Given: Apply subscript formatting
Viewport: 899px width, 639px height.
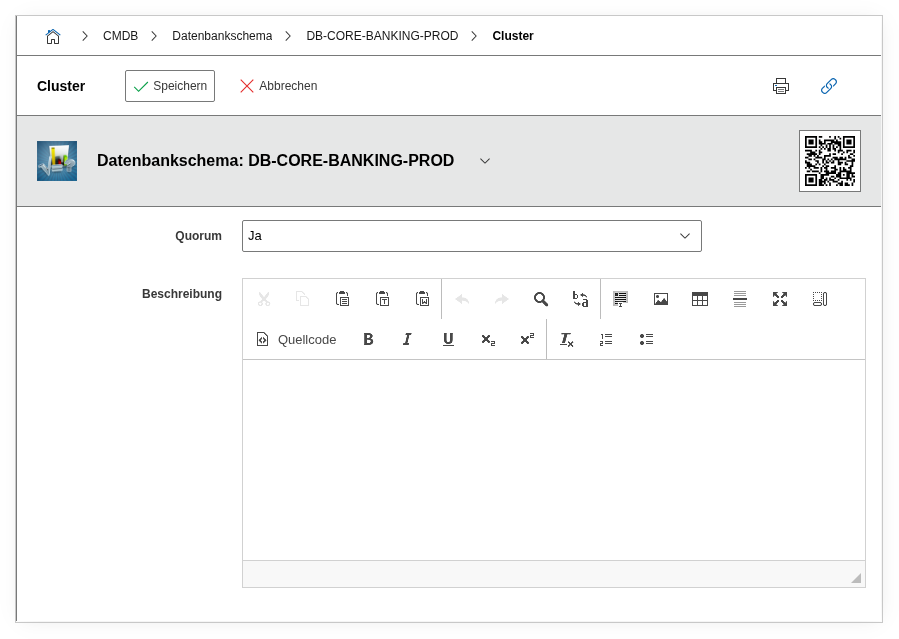Looking at the screenshot, I should (488, 339).
